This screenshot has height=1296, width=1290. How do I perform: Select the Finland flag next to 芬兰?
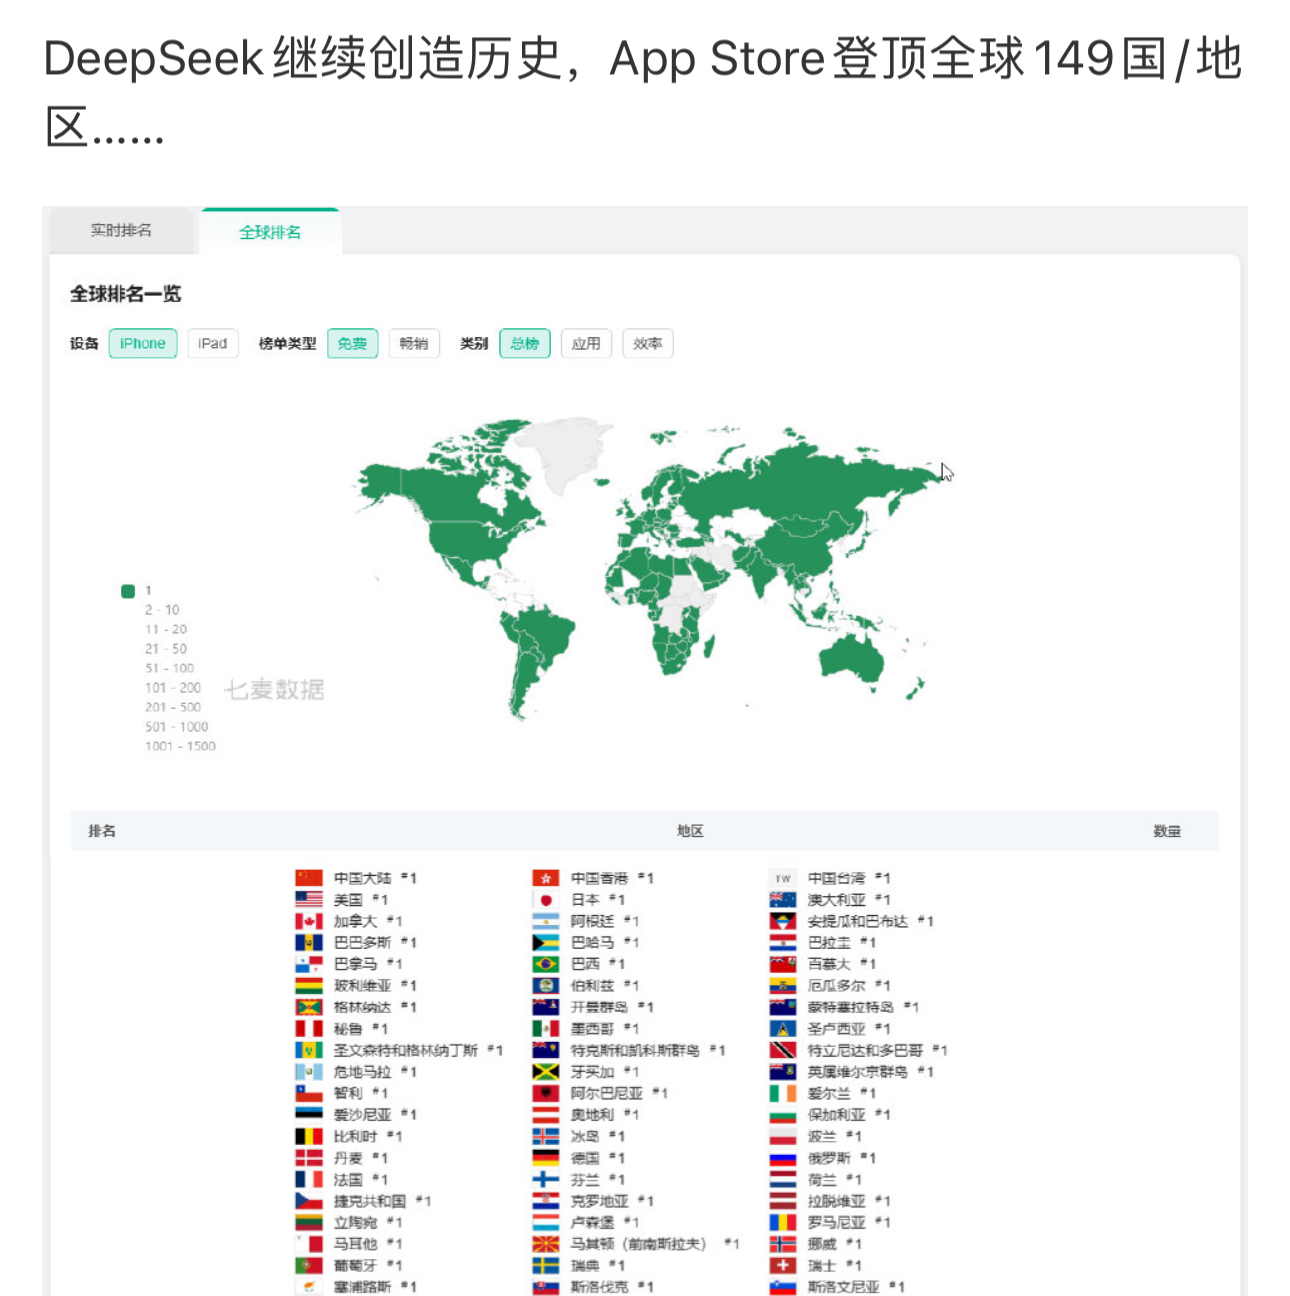tap(546, 1180)
